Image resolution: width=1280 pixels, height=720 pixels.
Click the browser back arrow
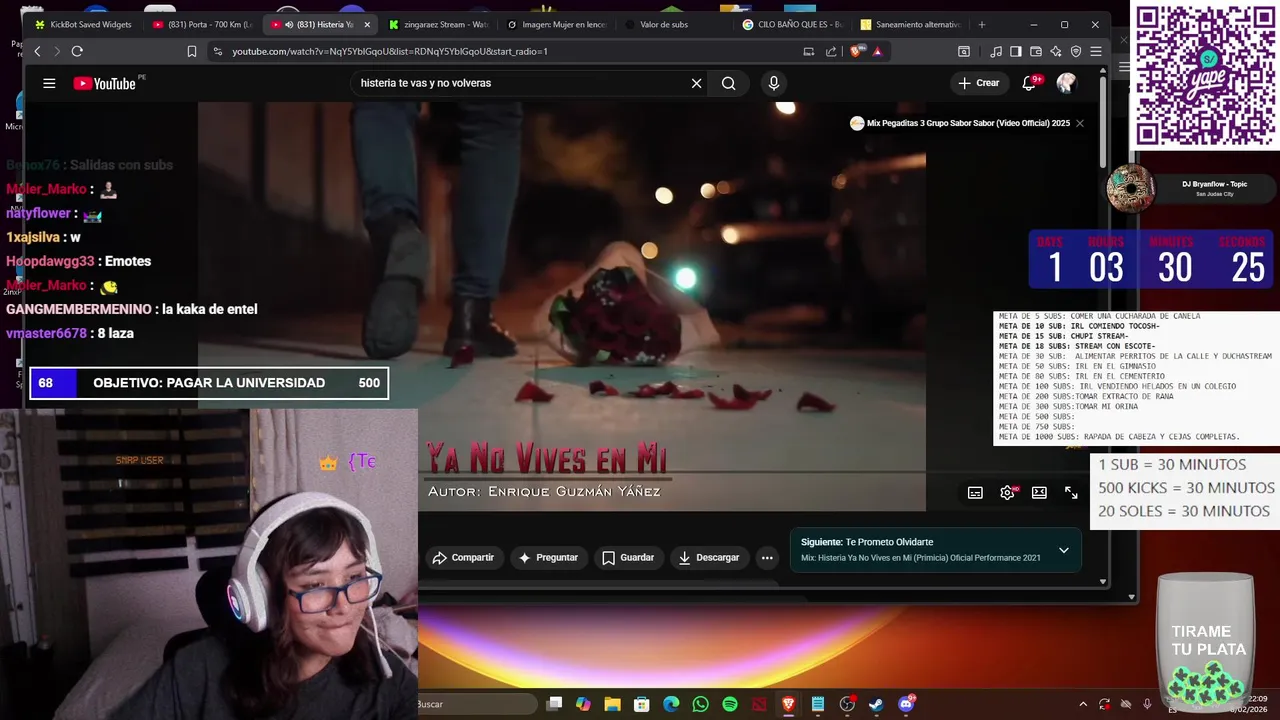click(38, 51)
